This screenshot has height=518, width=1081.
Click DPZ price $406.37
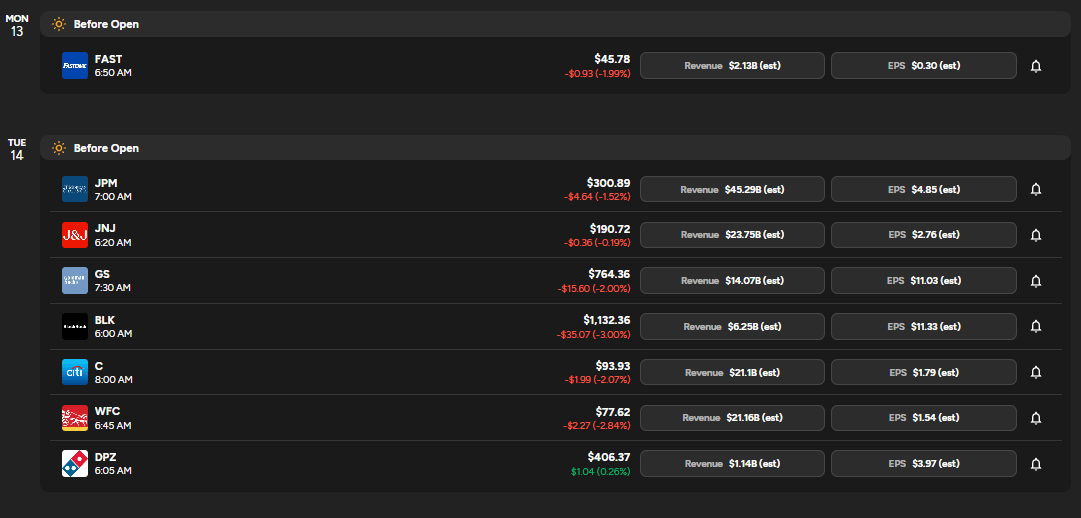point(609,457)
